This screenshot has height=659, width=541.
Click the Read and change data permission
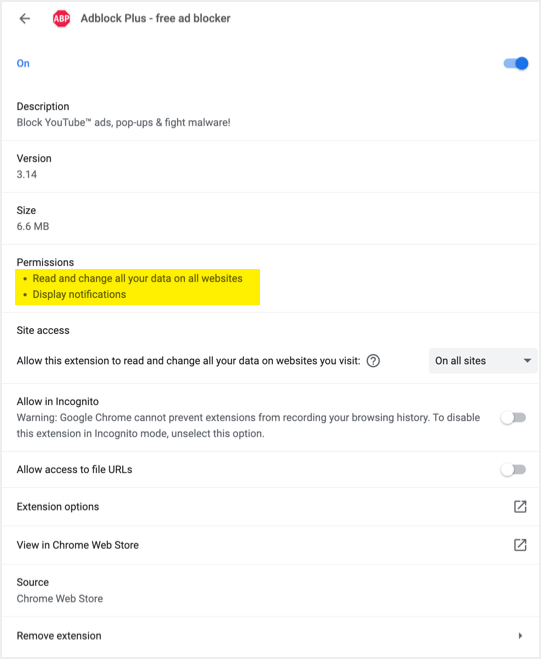137,278
